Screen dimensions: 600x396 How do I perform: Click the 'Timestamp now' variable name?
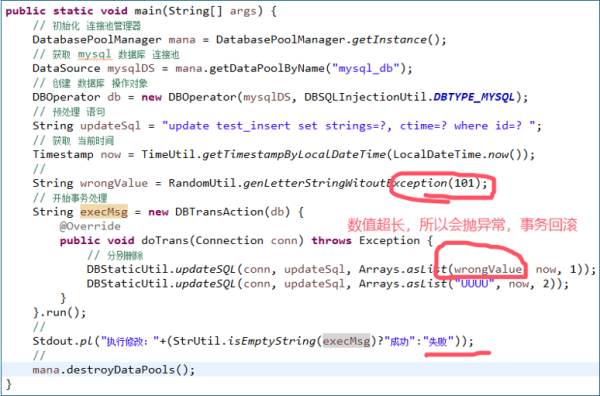coord(110,155)
